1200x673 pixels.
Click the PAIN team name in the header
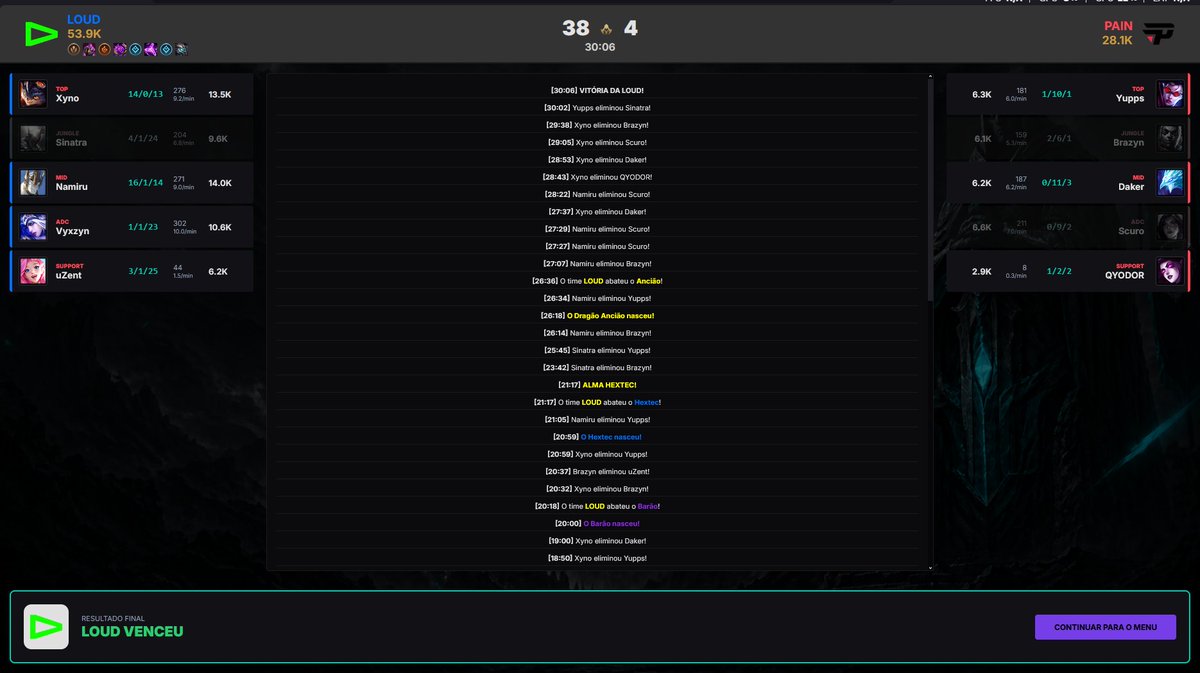[1118, 26]
